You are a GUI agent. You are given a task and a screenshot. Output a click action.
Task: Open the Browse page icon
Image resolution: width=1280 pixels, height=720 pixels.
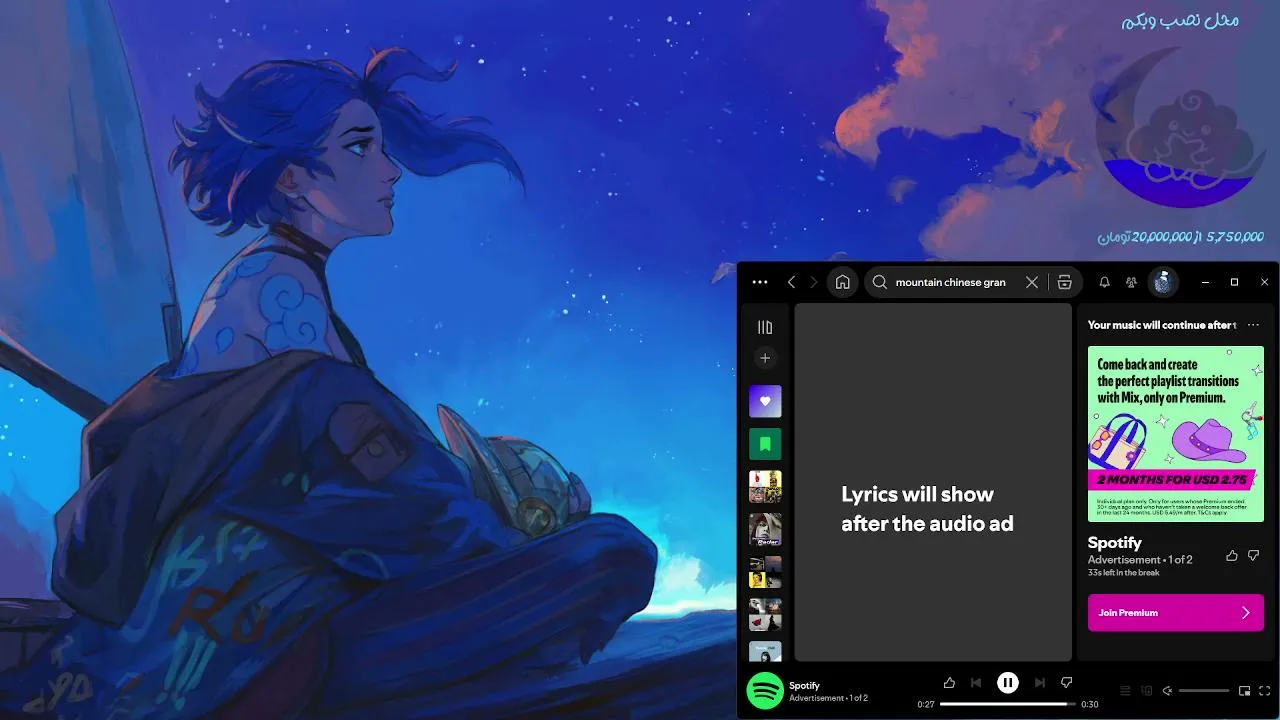pyautogui.click(x=1065, y=282)
